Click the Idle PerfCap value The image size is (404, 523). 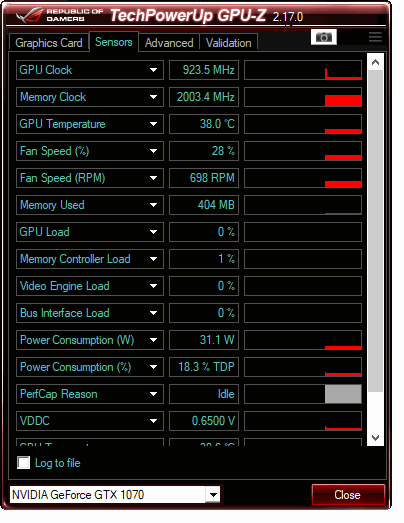pos(204,394)
